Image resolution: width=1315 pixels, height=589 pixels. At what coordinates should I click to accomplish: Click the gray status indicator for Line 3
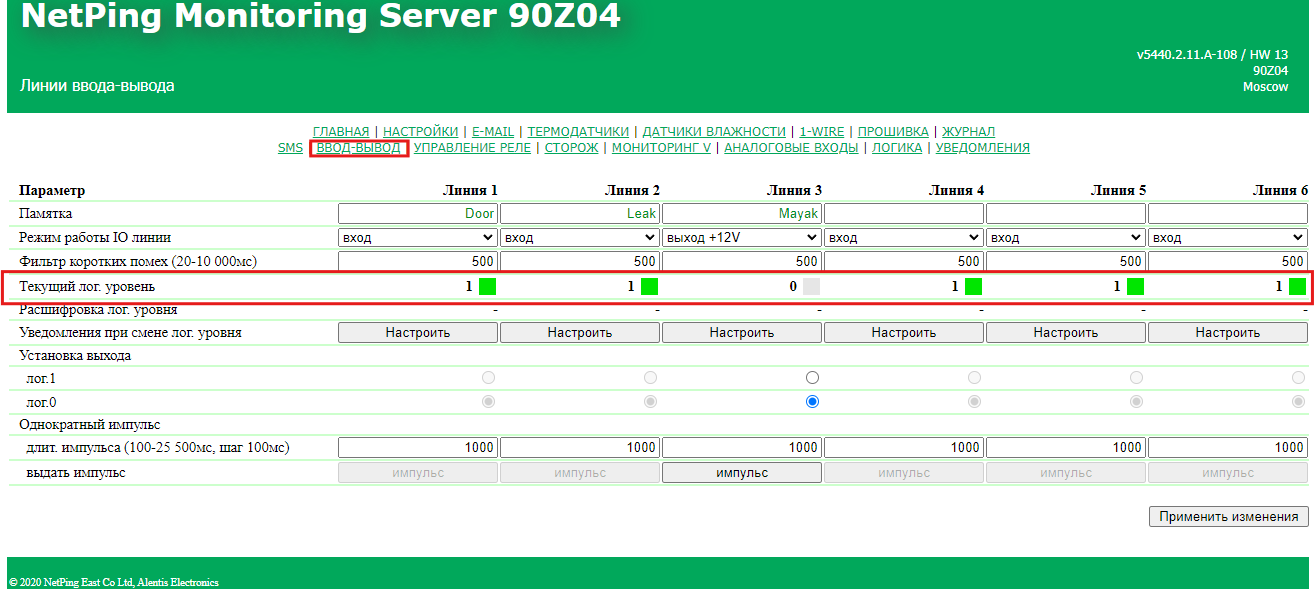811,287
